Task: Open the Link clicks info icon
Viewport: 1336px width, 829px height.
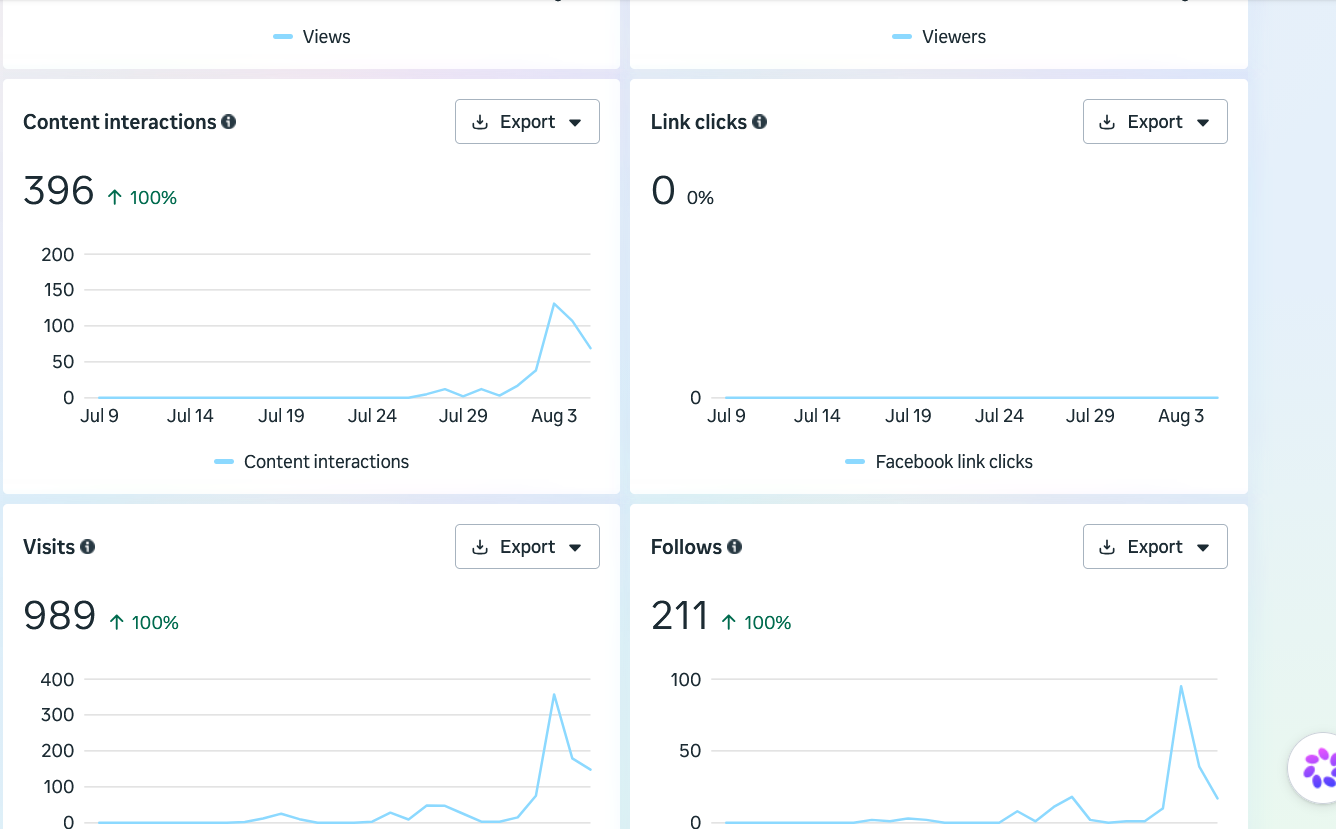Action: (760, 122)
